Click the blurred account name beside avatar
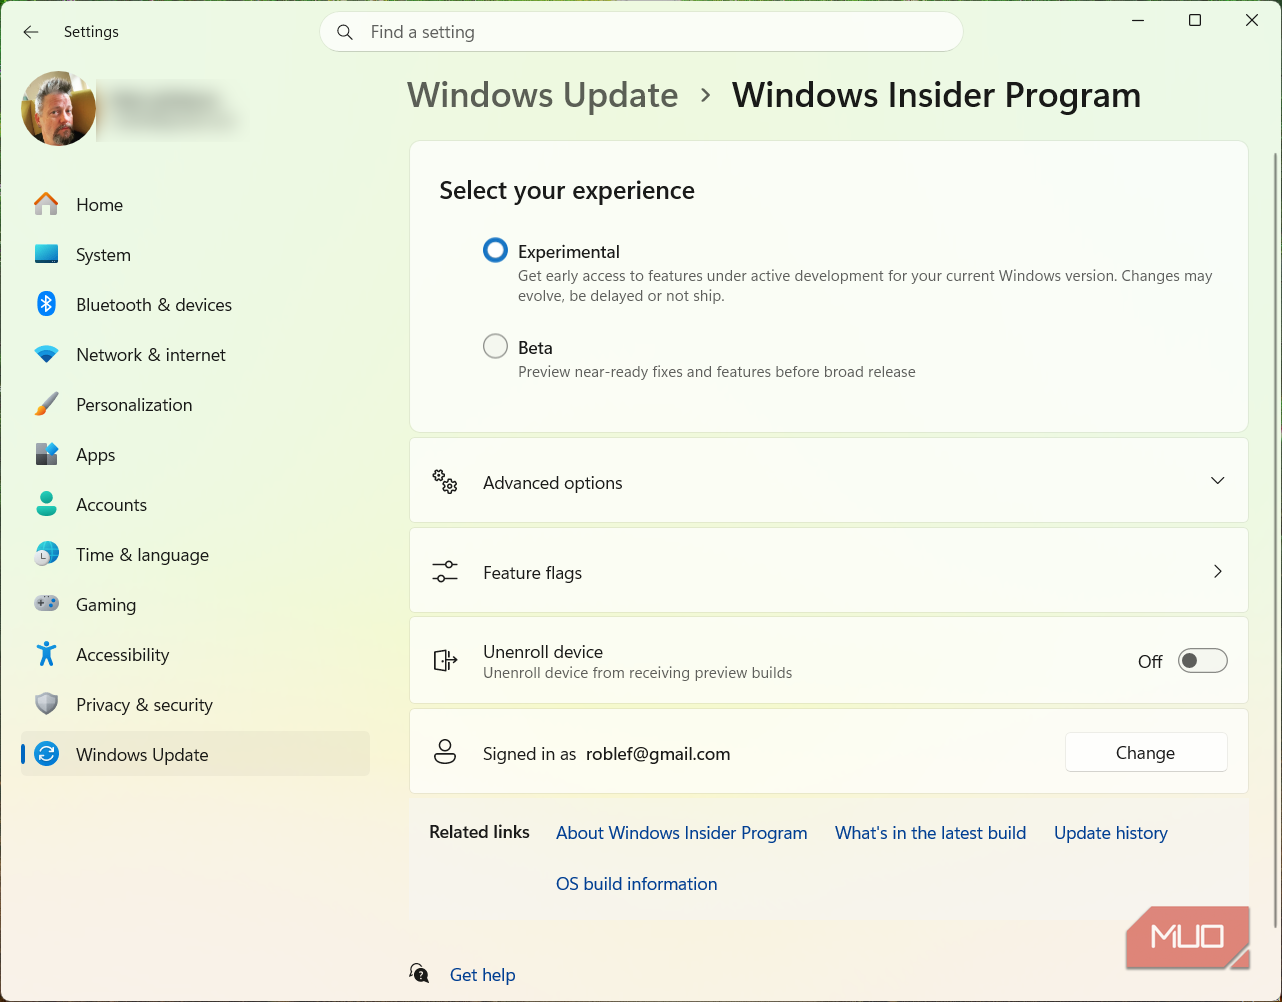 point(174,109)
